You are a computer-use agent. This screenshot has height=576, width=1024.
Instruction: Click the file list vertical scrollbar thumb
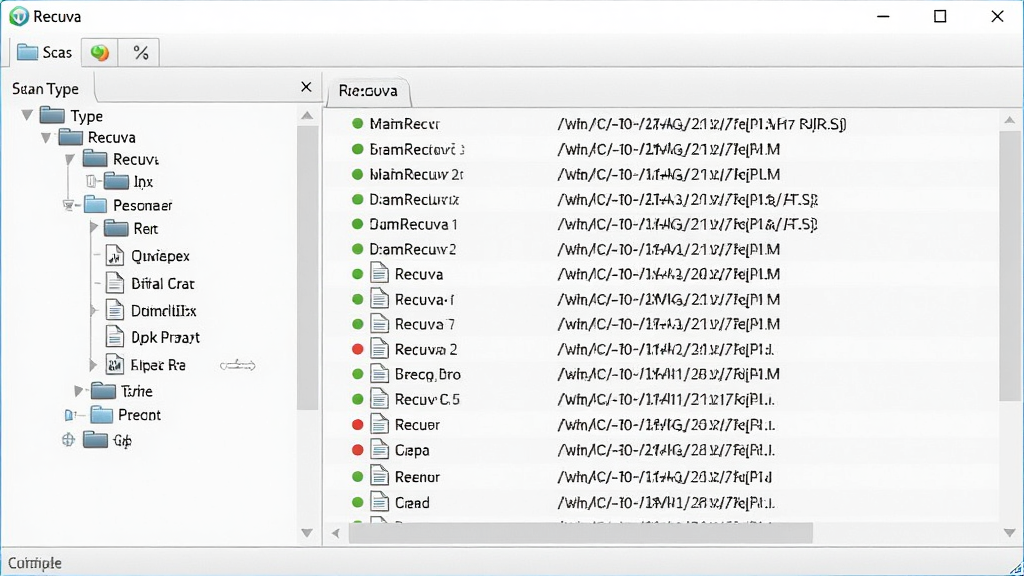coord(1009,264)
